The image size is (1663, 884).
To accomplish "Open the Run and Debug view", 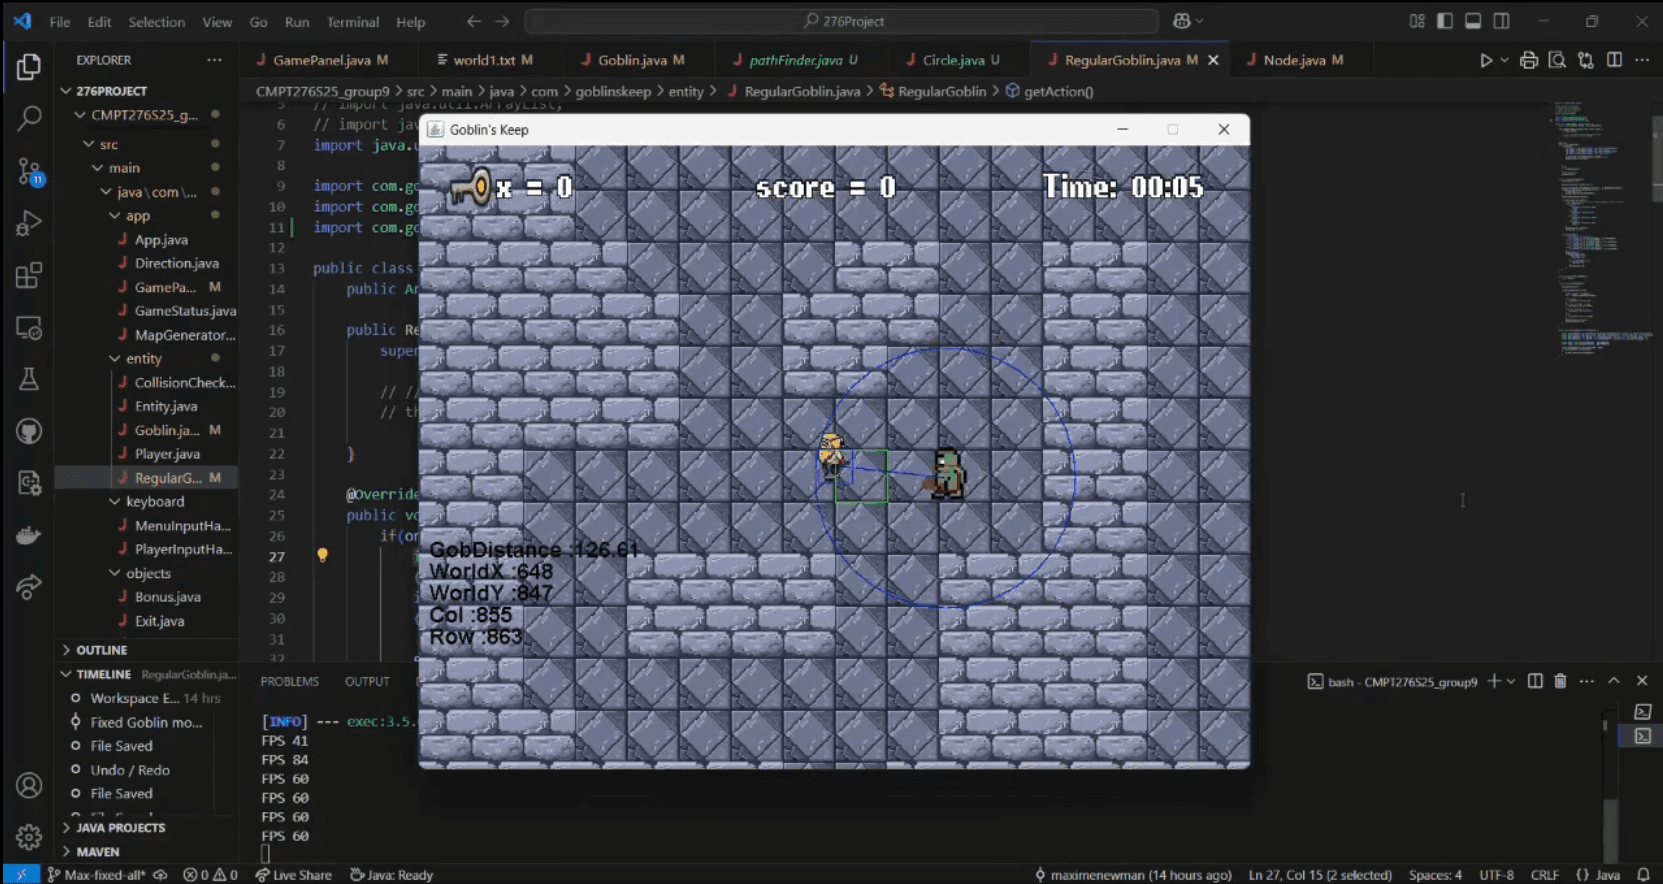I will coord(29,223).
